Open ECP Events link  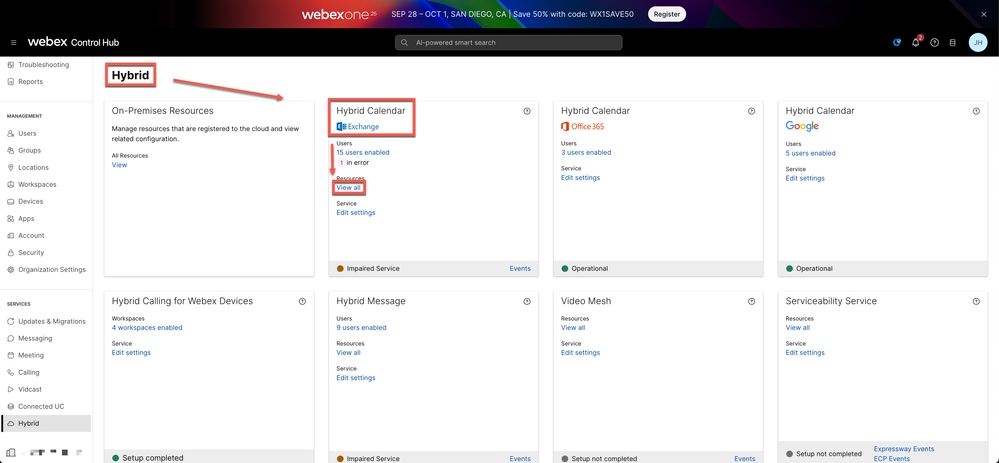pyautogui.click(x=892, y=459)
